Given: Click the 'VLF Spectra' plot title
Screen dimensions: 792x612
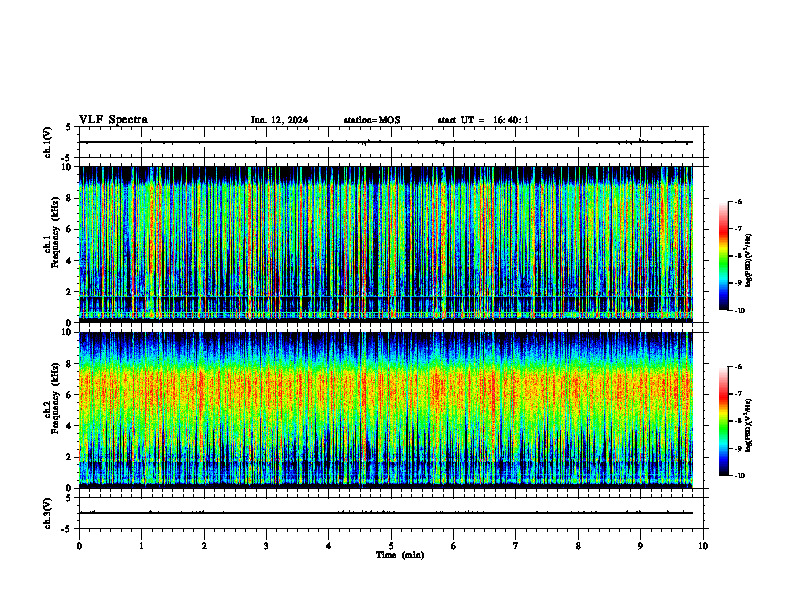Looking at the screenshot, I should [x=113, y=120].
